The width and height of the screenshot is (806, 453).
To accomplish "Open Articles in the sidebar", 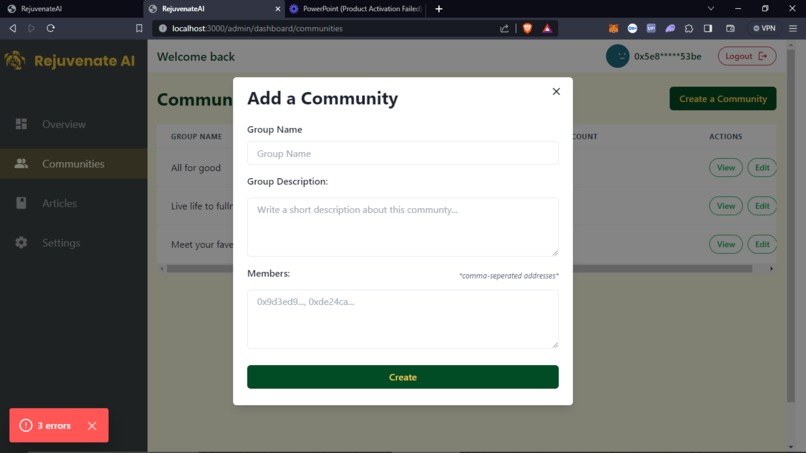I will click(74, 203).
